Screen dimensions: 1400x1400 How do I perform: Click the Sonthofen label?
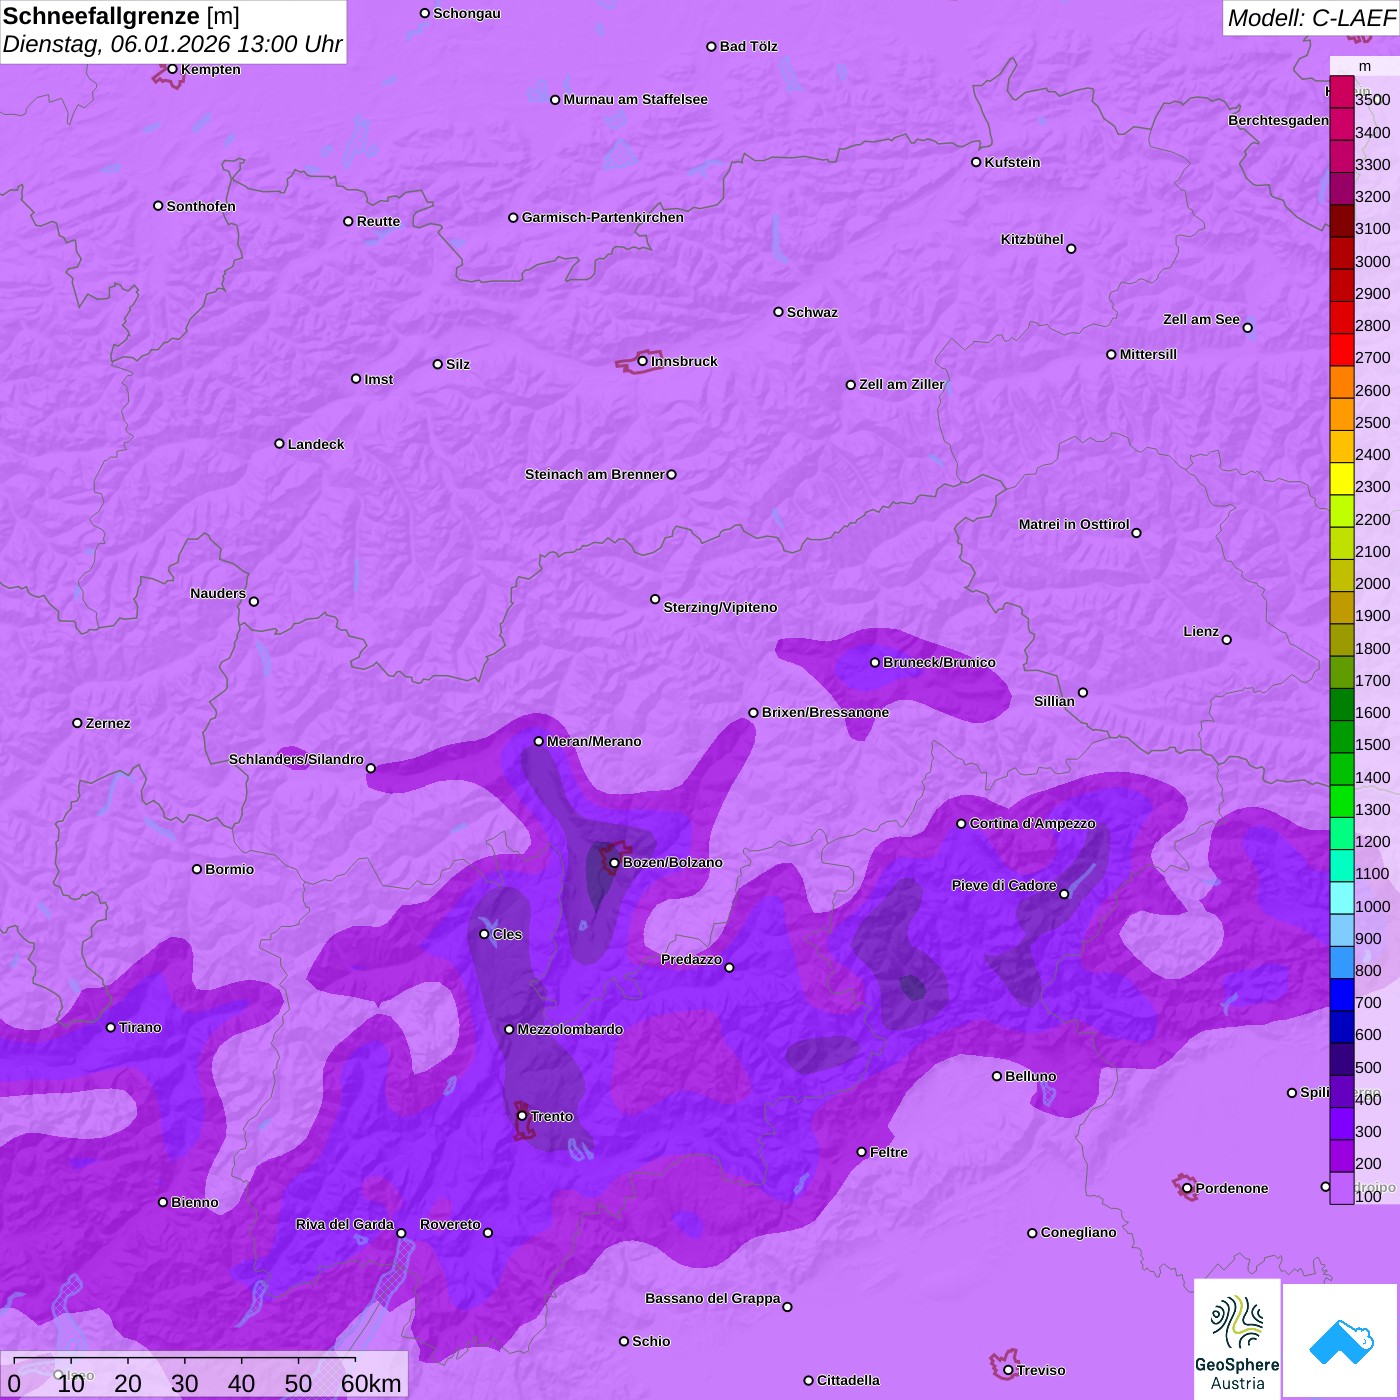tap(201, 206)
